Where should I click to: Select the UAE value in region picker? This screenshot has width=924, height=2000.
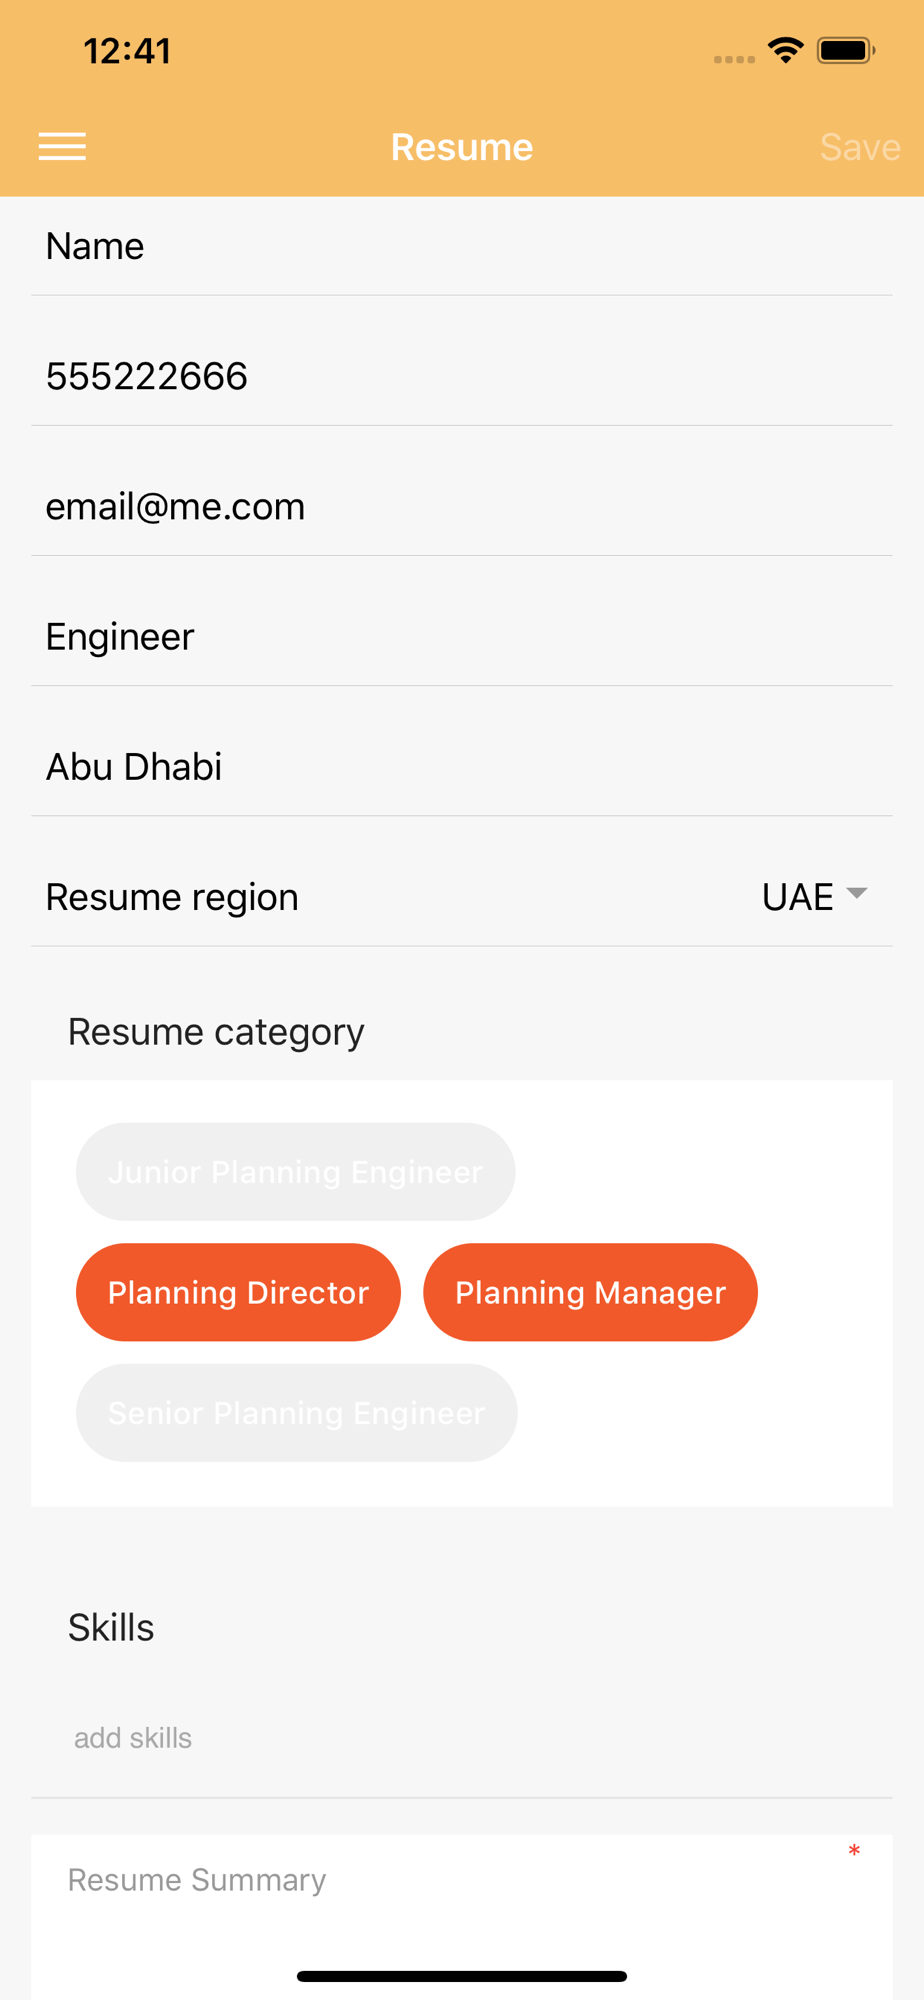[798, 897]
